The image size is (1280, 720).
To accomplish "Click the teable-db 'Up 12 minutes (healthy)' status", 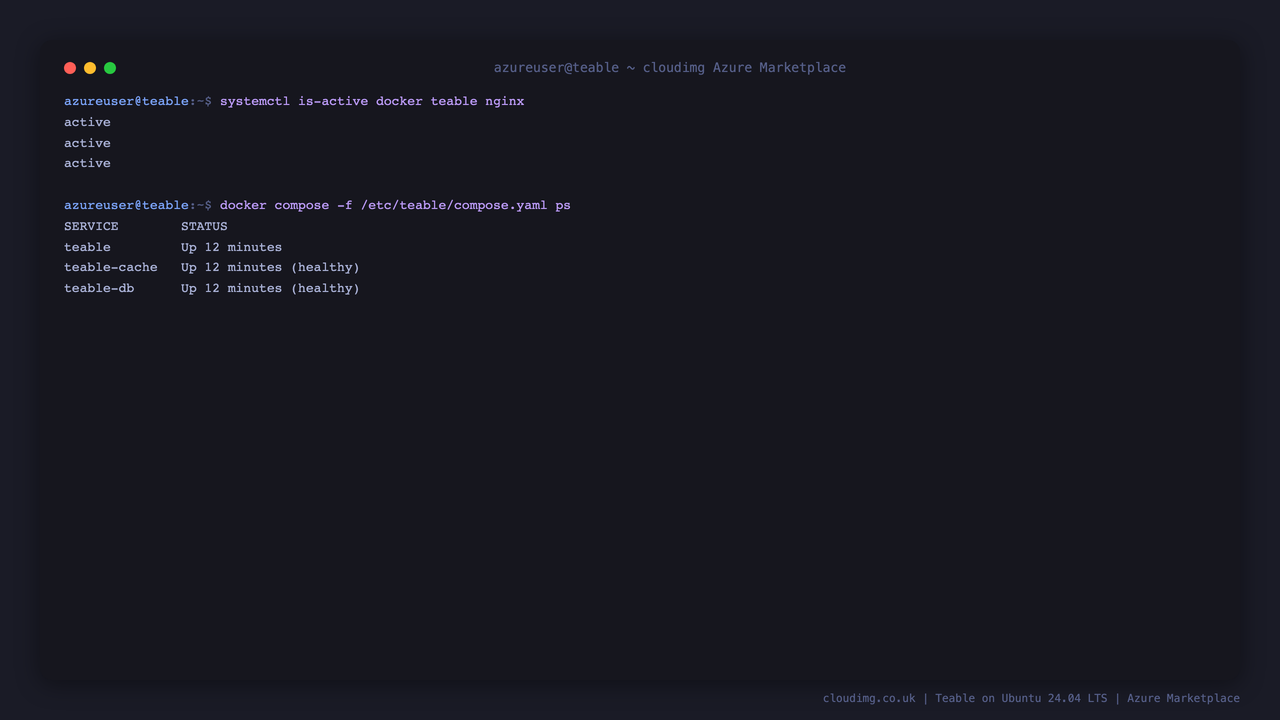I will [270, 288].
